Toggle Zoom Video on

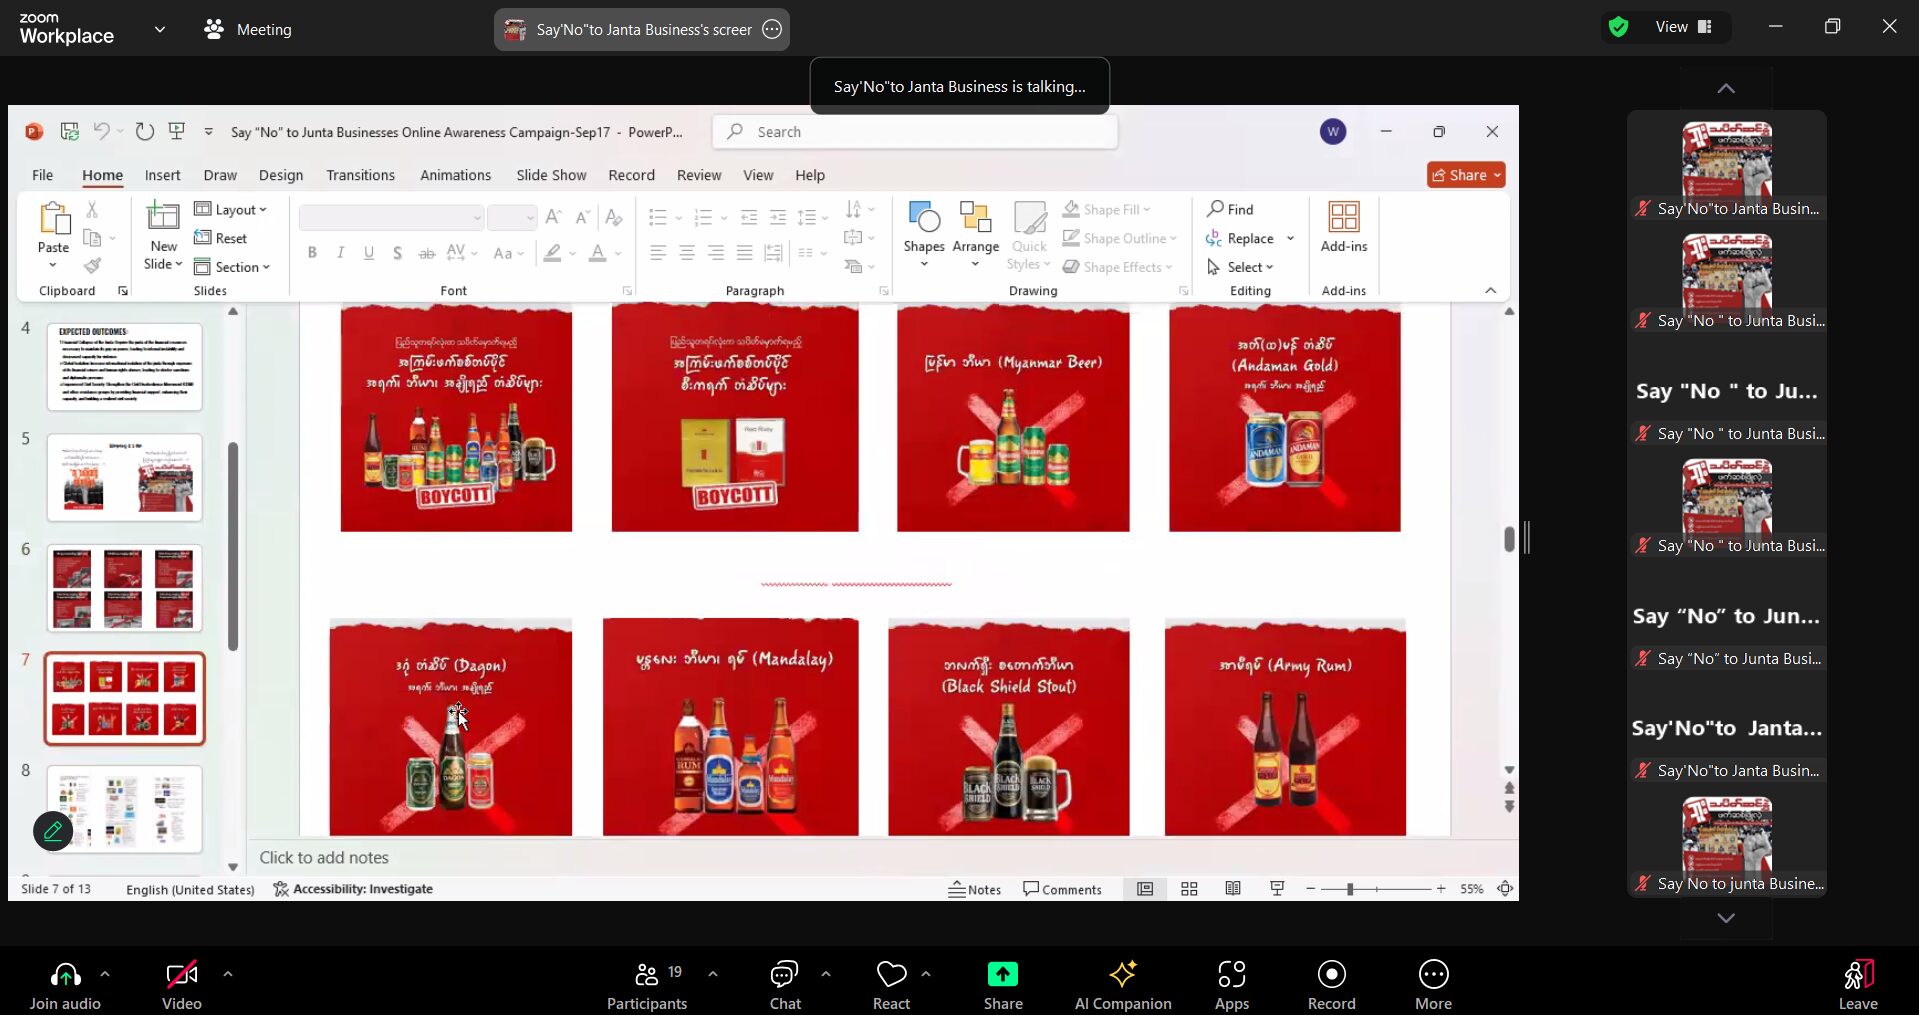tap(182, 986)
